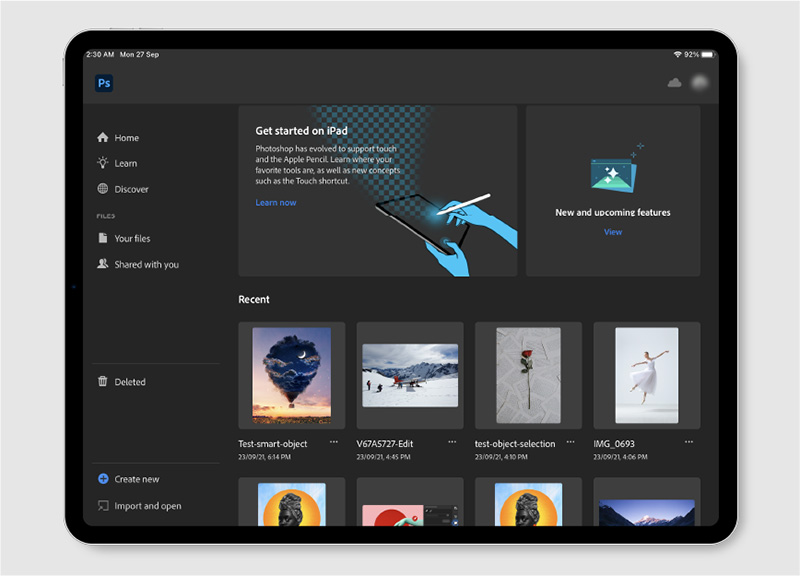This screenshot has width=800, height=576.
Task: Click the Create new plus icon
Action: click(x=103, y=479)
